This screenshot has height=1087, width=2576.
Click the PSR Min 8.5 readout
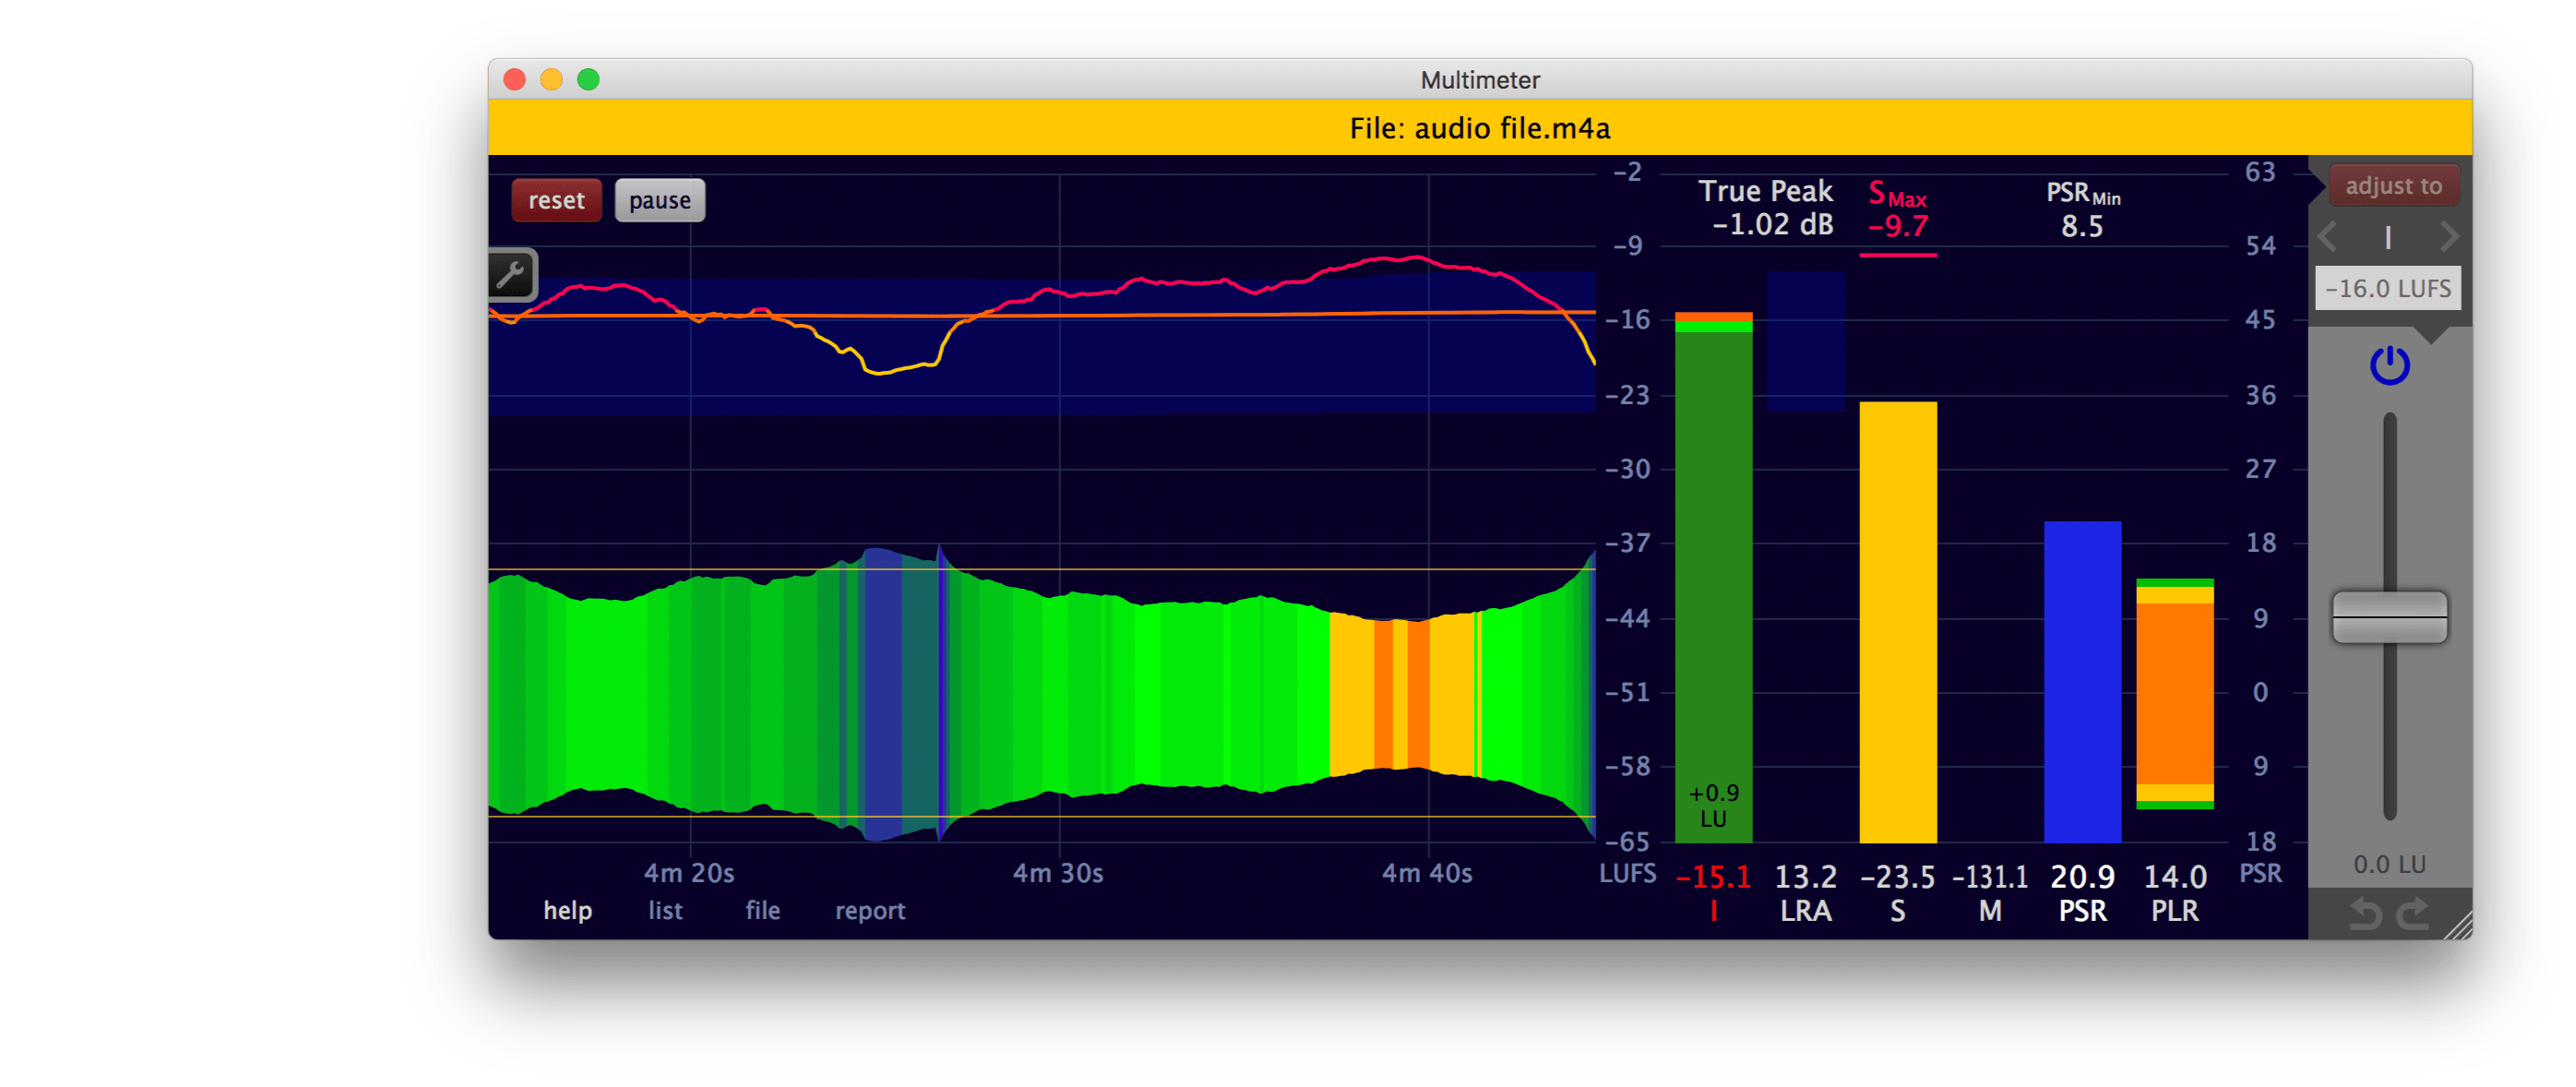pos(2082,209)
